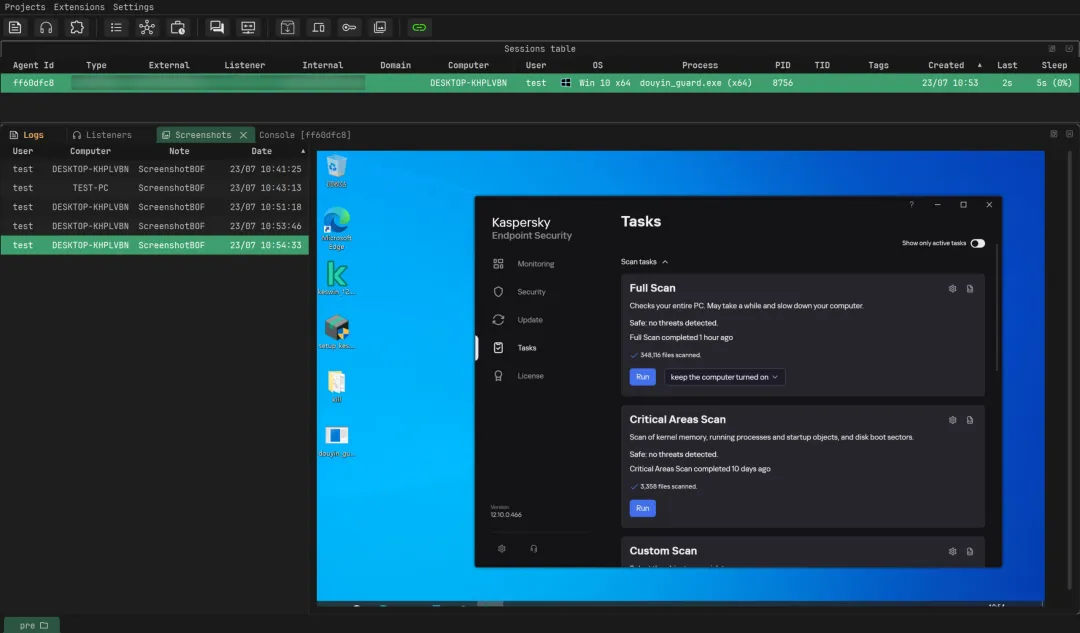Open credentials key toolbar icon
The width and height of the screenshot is (1080, 633).
(x=349, y=28)
